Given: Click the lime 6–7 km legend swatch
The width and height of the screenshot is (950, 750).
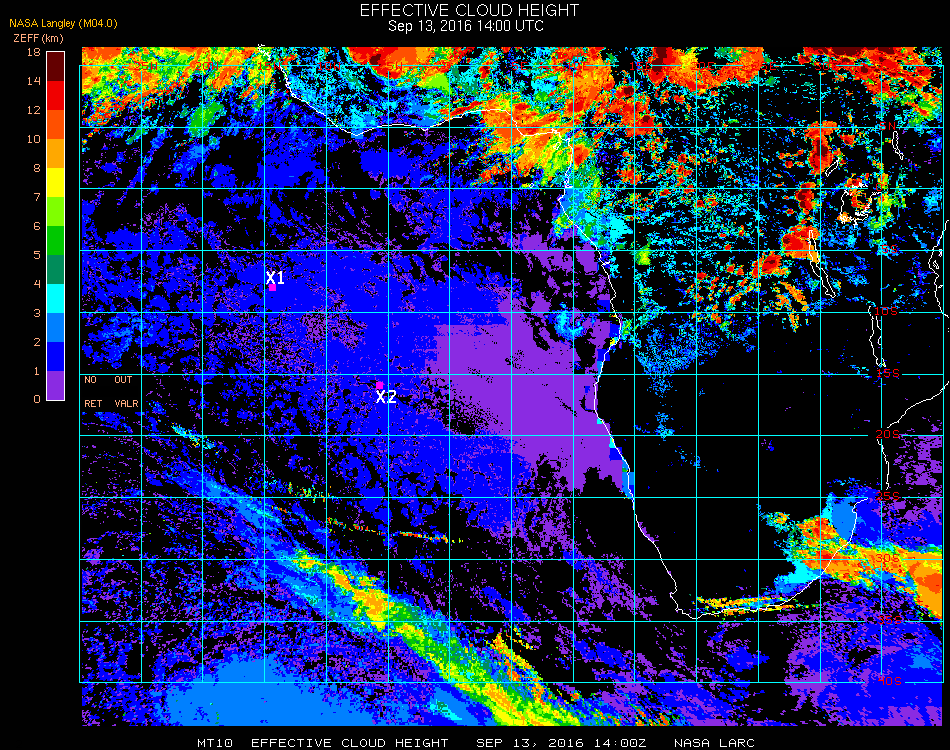Looking at the screenshot, I should click(55, 212).
